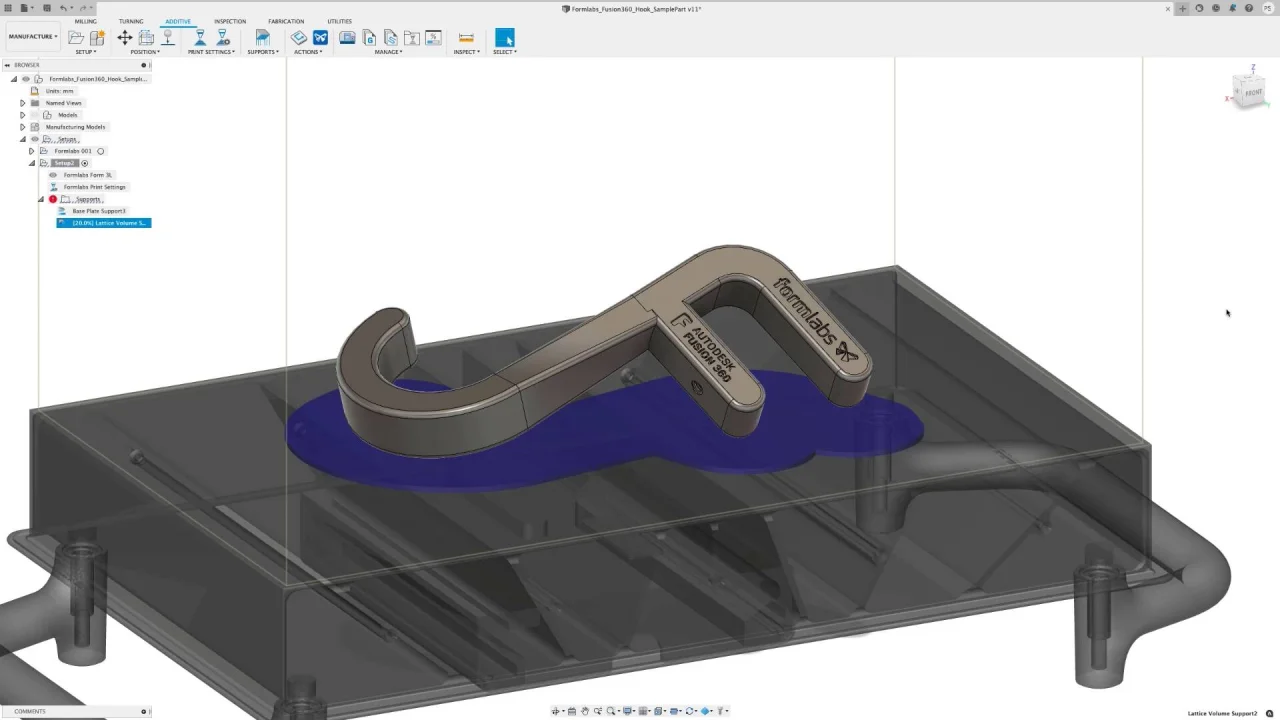Open the Print Setting Editor icon with gear
Viewport: 1280px width, 720px height.
point(222,37)
